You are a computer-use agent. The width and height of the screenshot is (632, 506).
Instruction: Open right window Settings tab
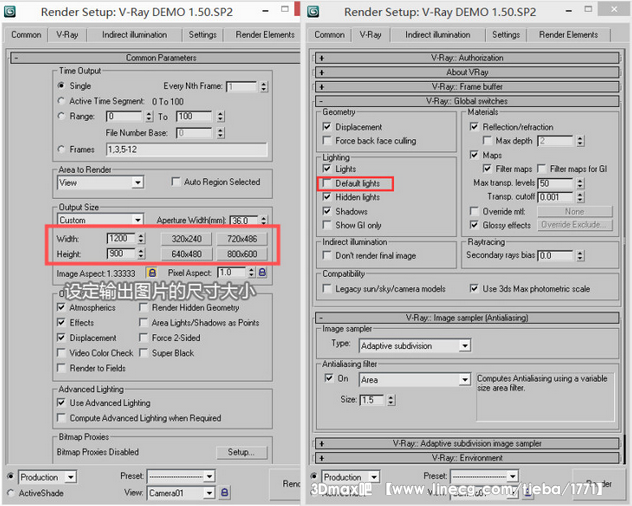click(x=506, y=35)
